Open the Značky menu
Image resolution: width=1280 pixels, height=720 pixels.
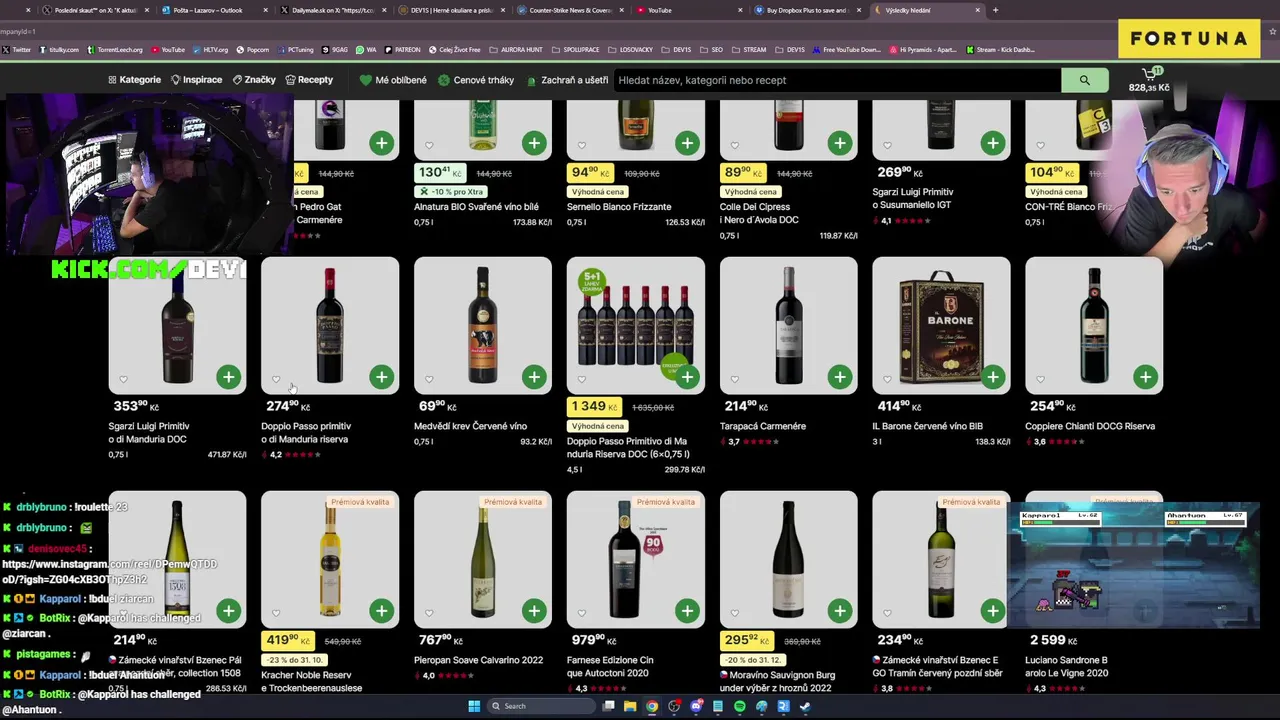tap(254, 80)
